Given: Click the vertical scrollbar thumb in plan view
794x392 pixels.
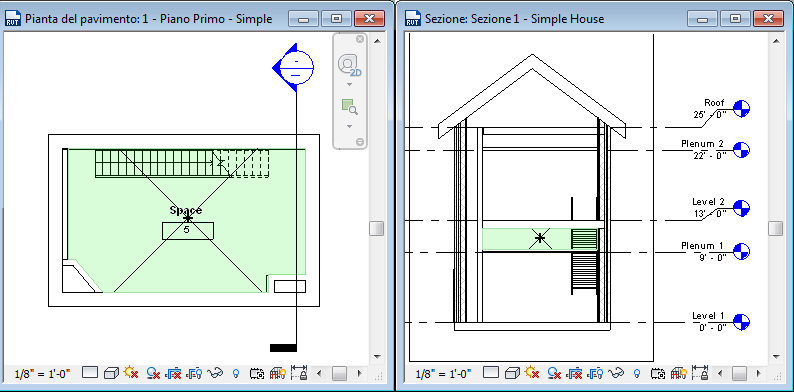Looking at the screenshot, I should click(376, 228).
